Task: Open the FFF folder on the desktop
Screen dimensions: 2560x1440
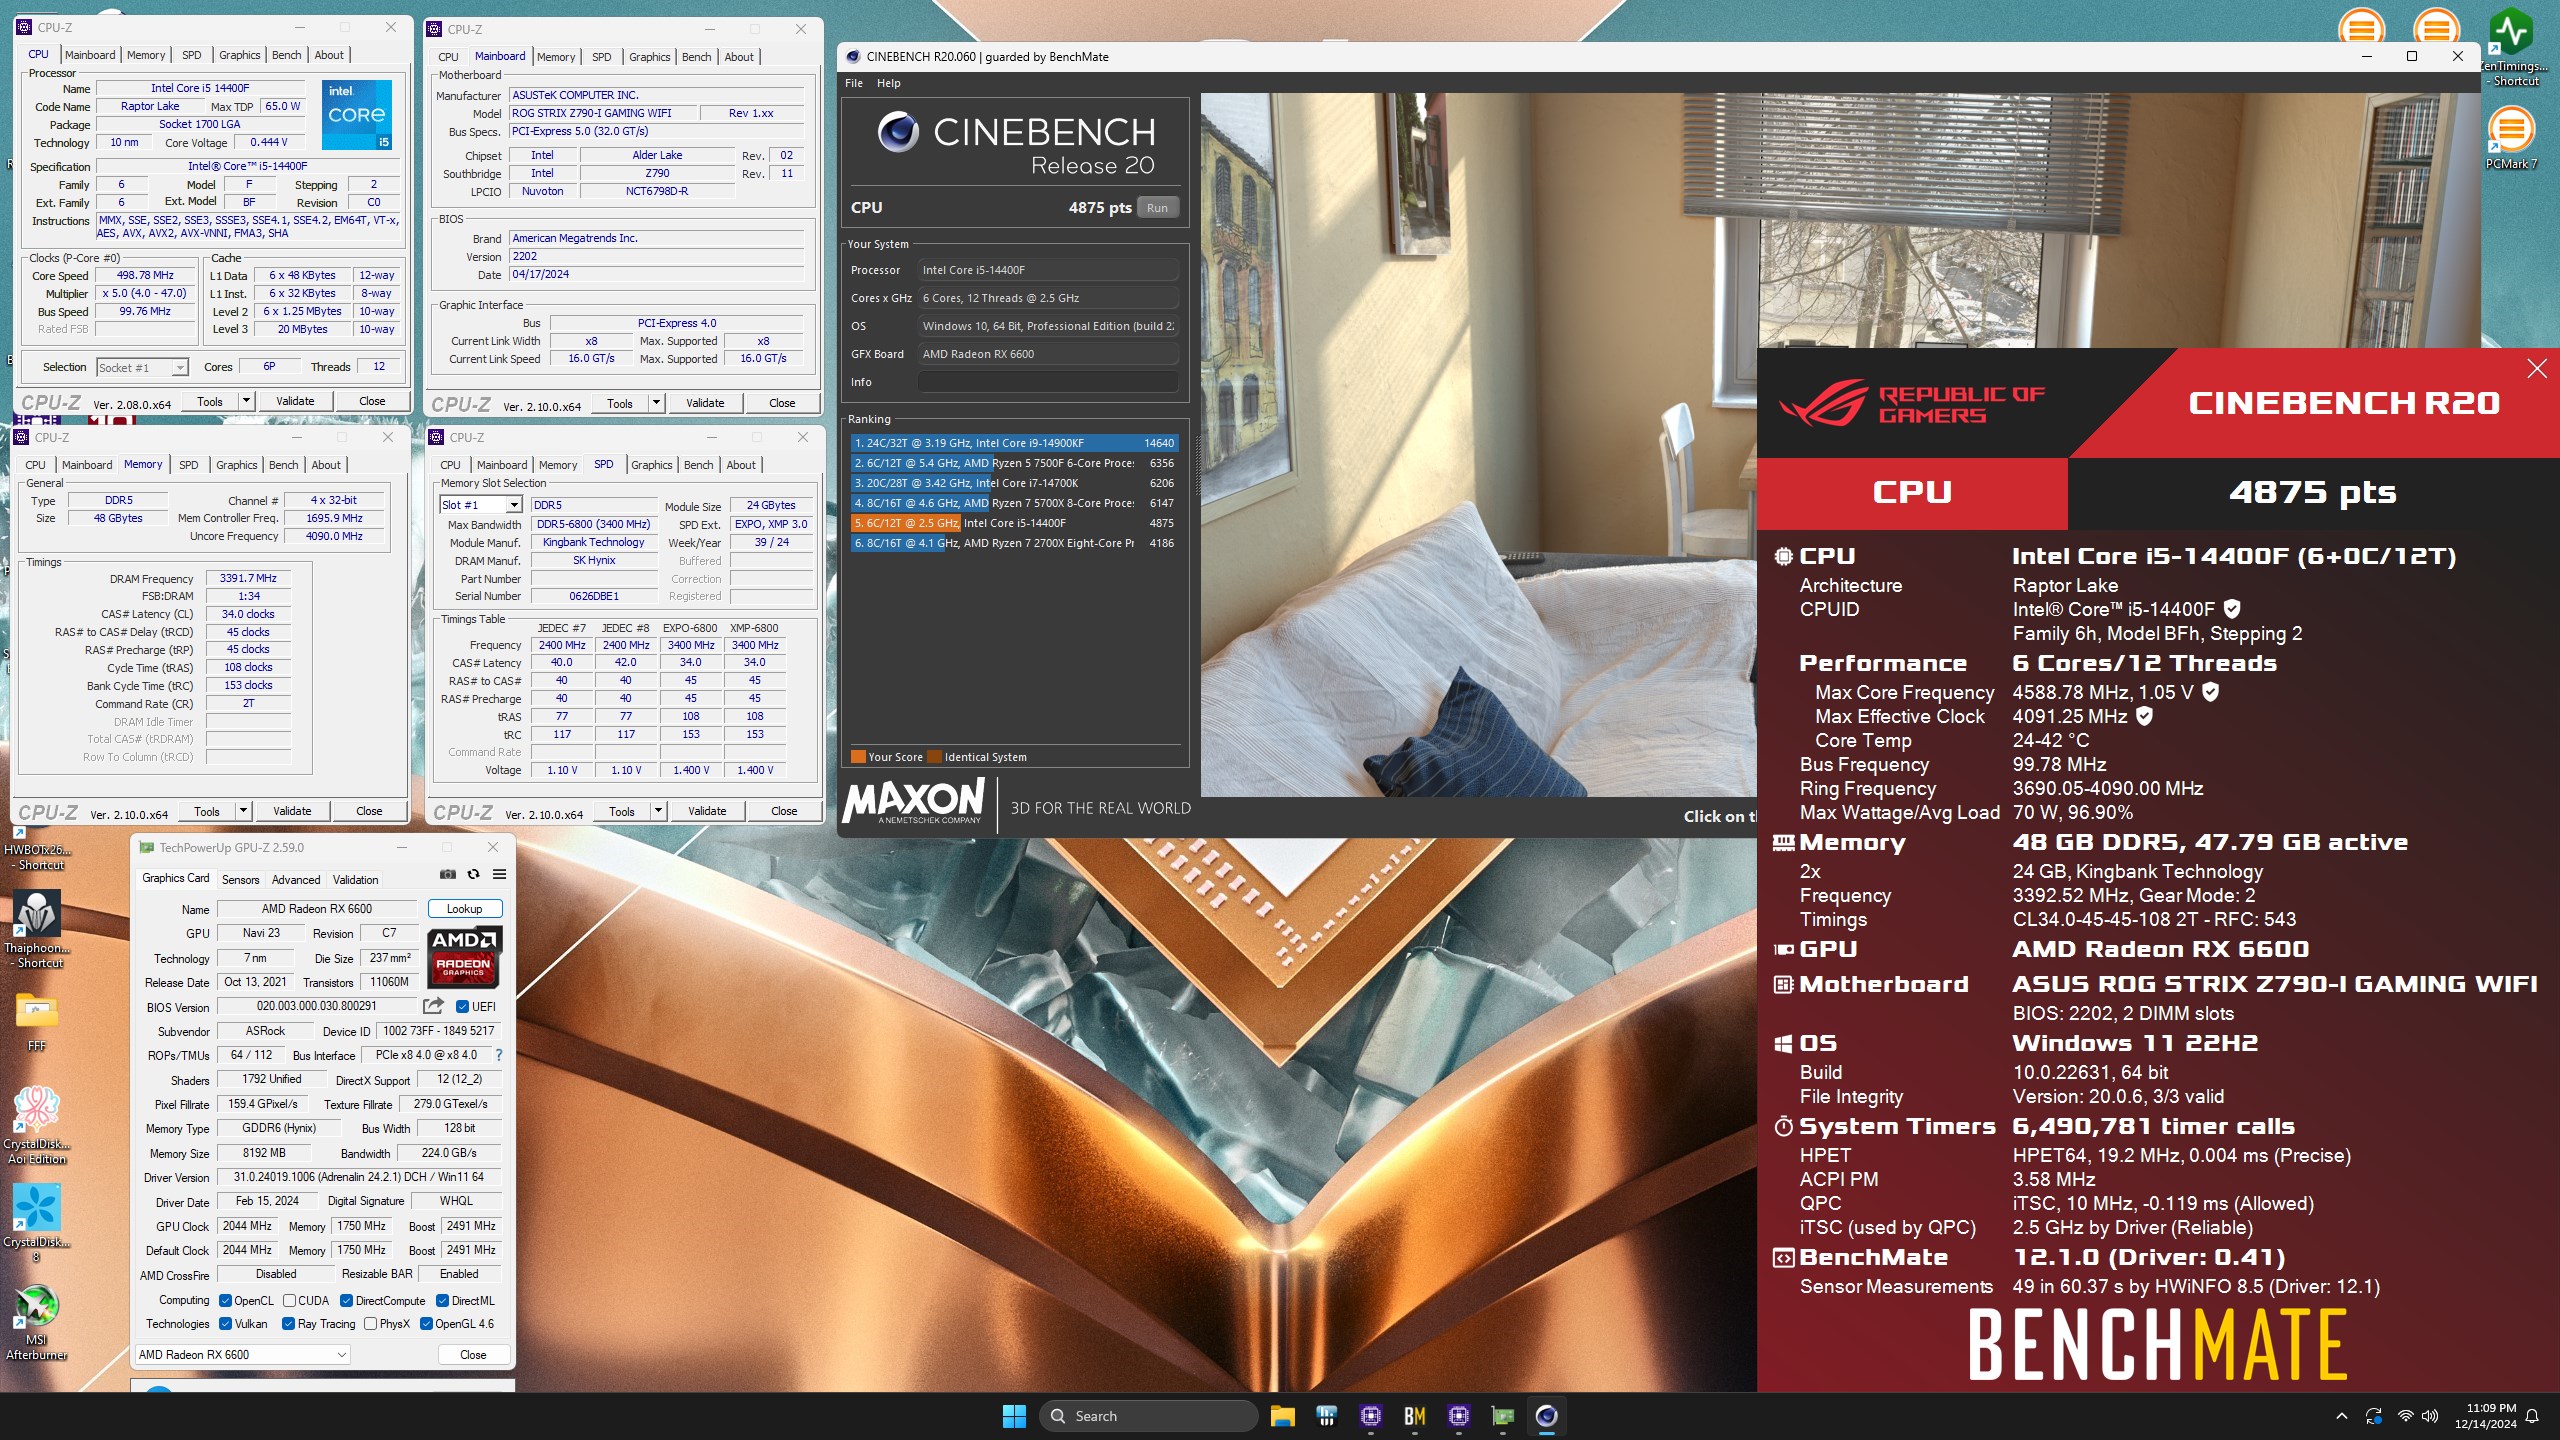Action: pos(37,1022)
